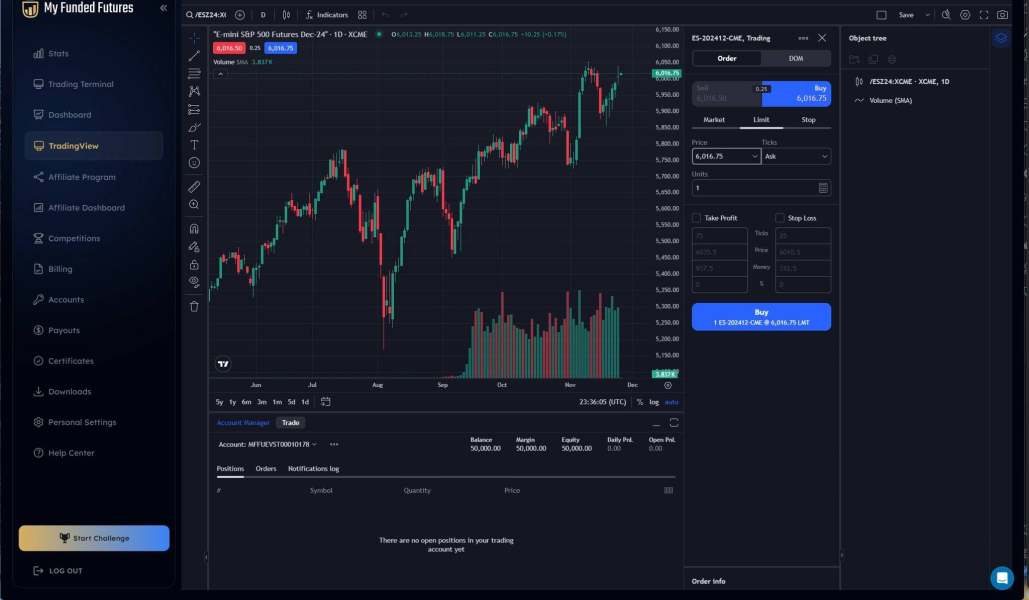Open the chart layout selector square
1029x600 pixels.
point(881,14)
